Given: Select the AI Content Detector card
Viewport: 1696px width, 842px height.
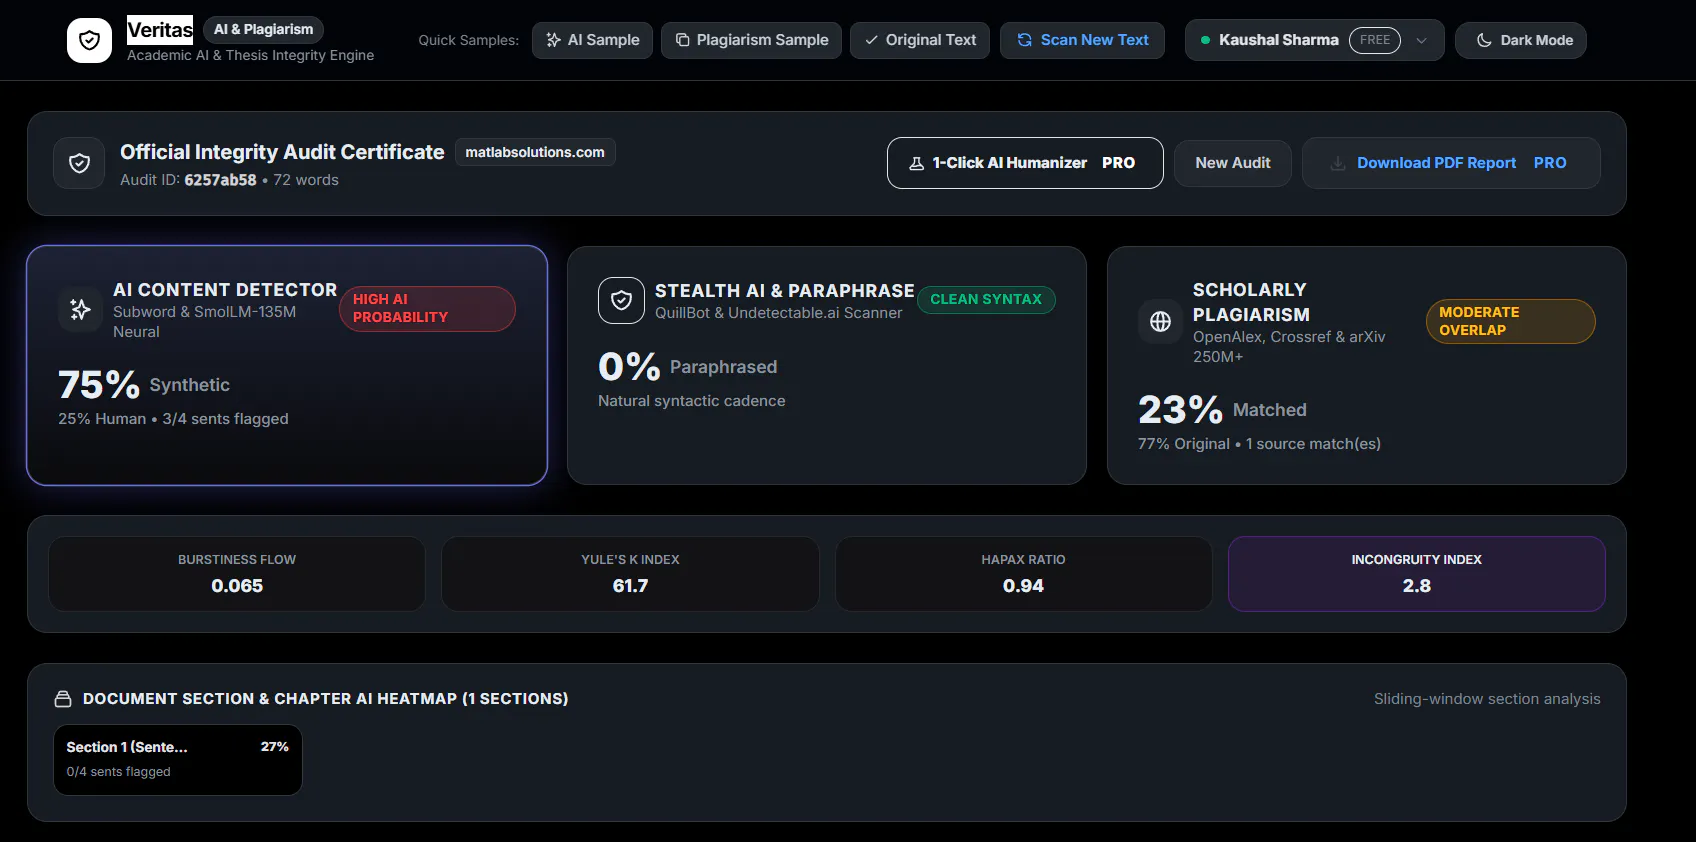Looking at the screenshot, I should coord(287,365).
